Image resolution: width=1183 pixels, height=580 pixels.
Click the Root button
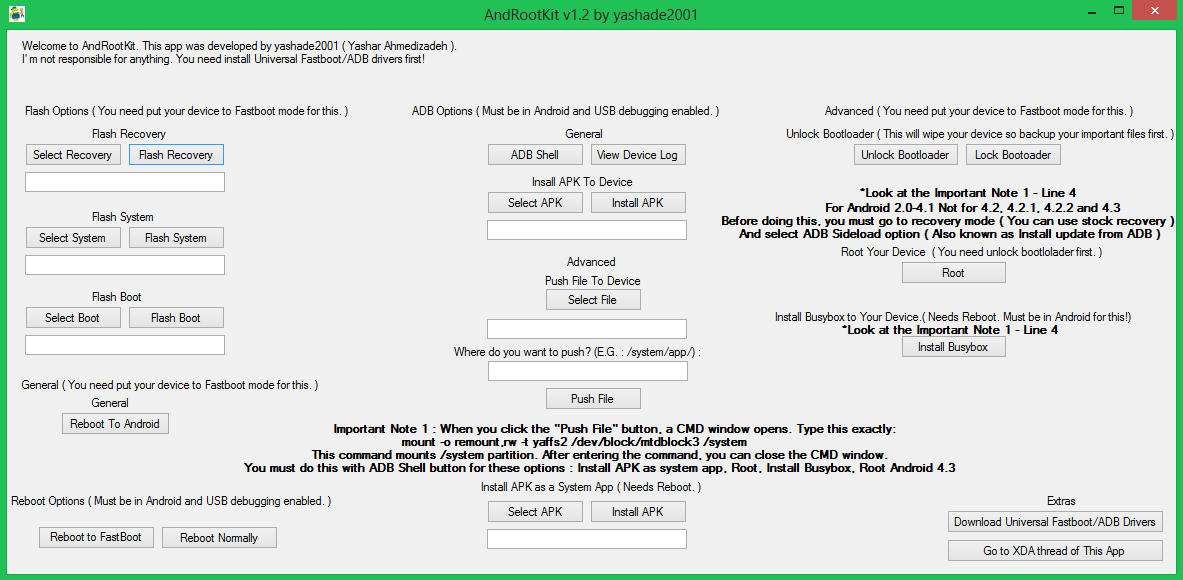coord(953,273)
